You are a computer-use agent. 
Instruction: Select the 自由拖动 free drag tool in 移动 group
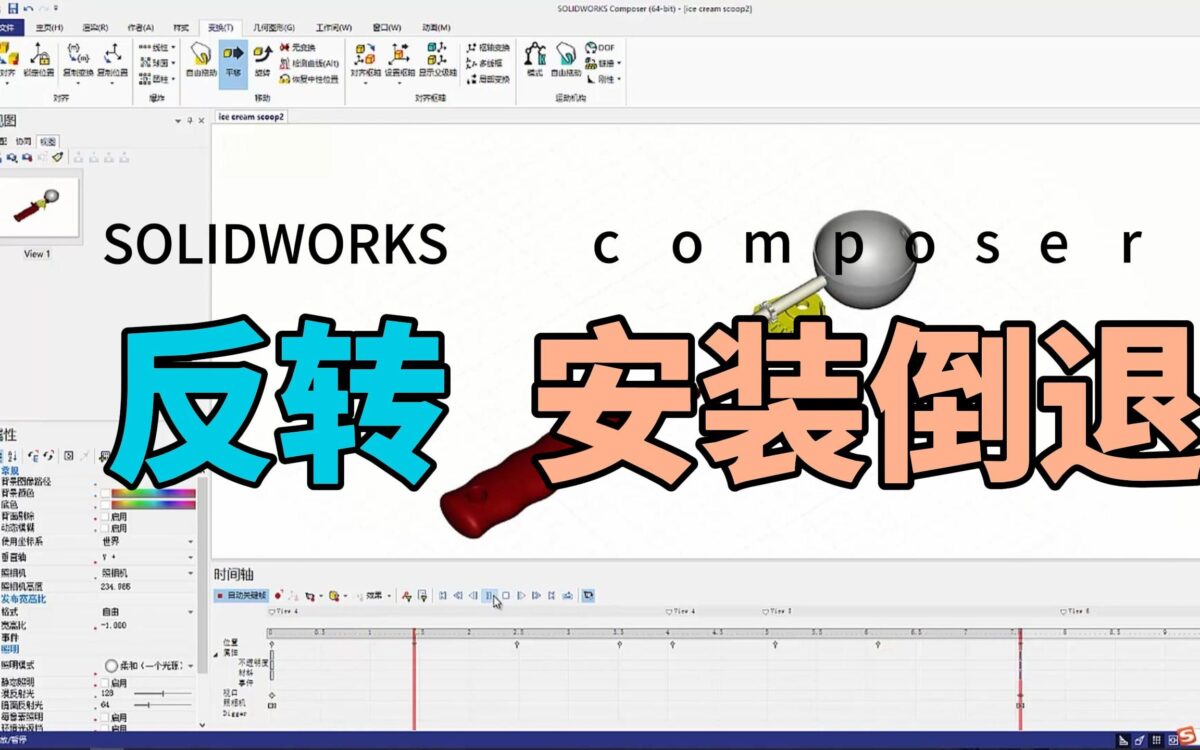click(x=201, y=60)
